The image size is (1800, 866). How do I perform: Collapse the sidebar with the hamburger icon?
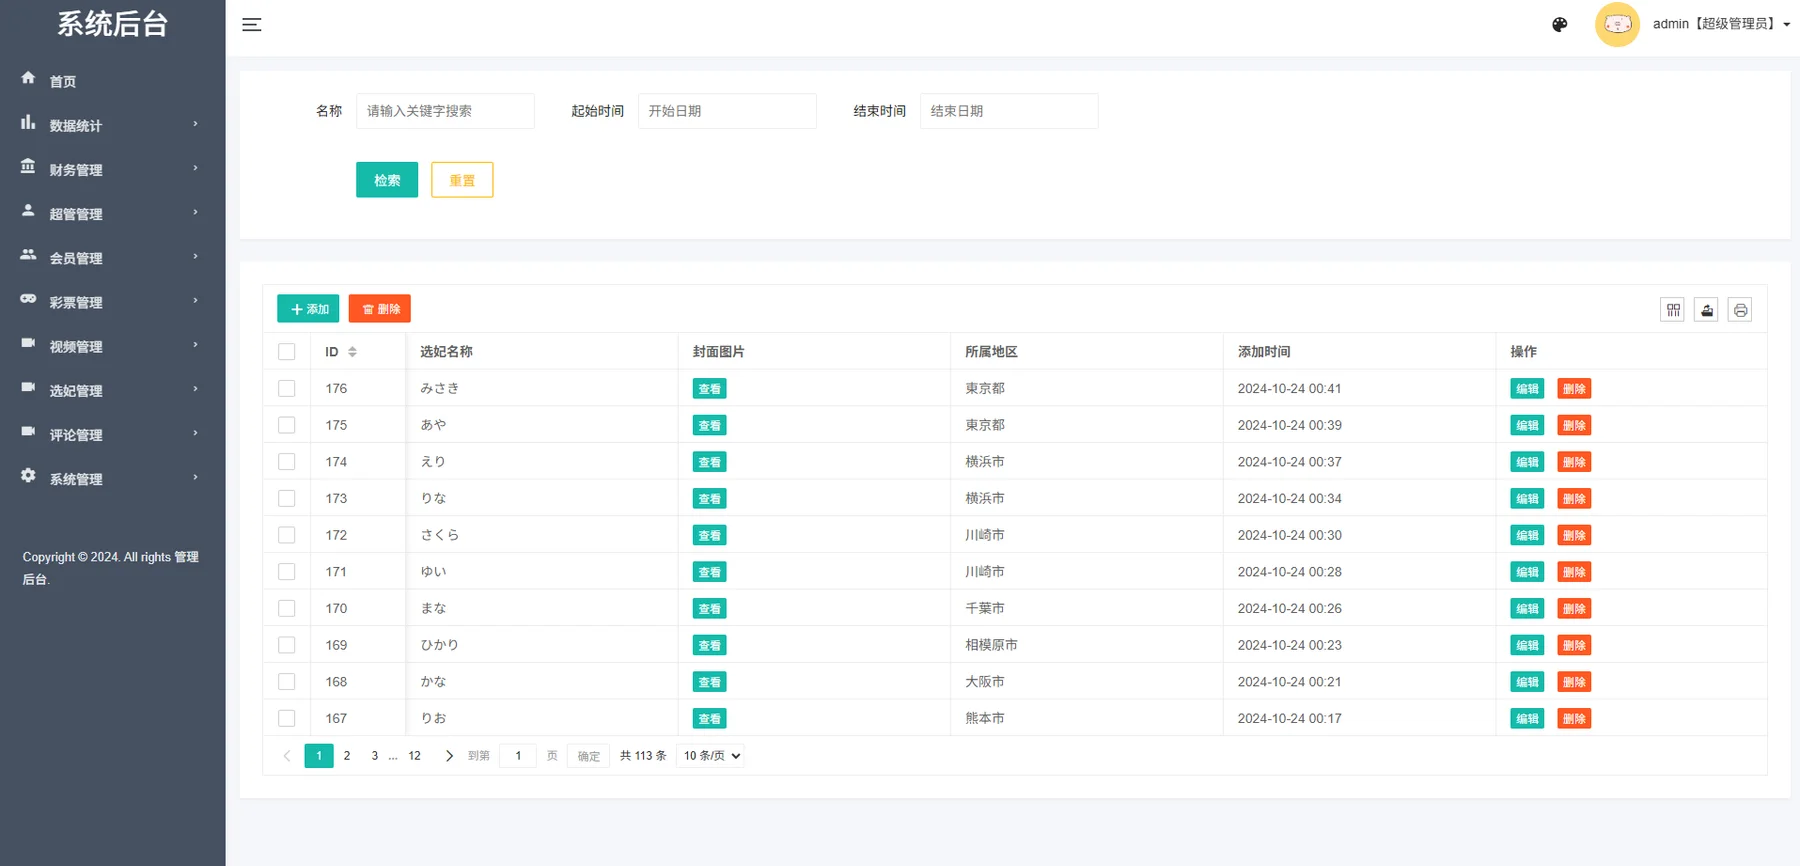coord(252,25)
